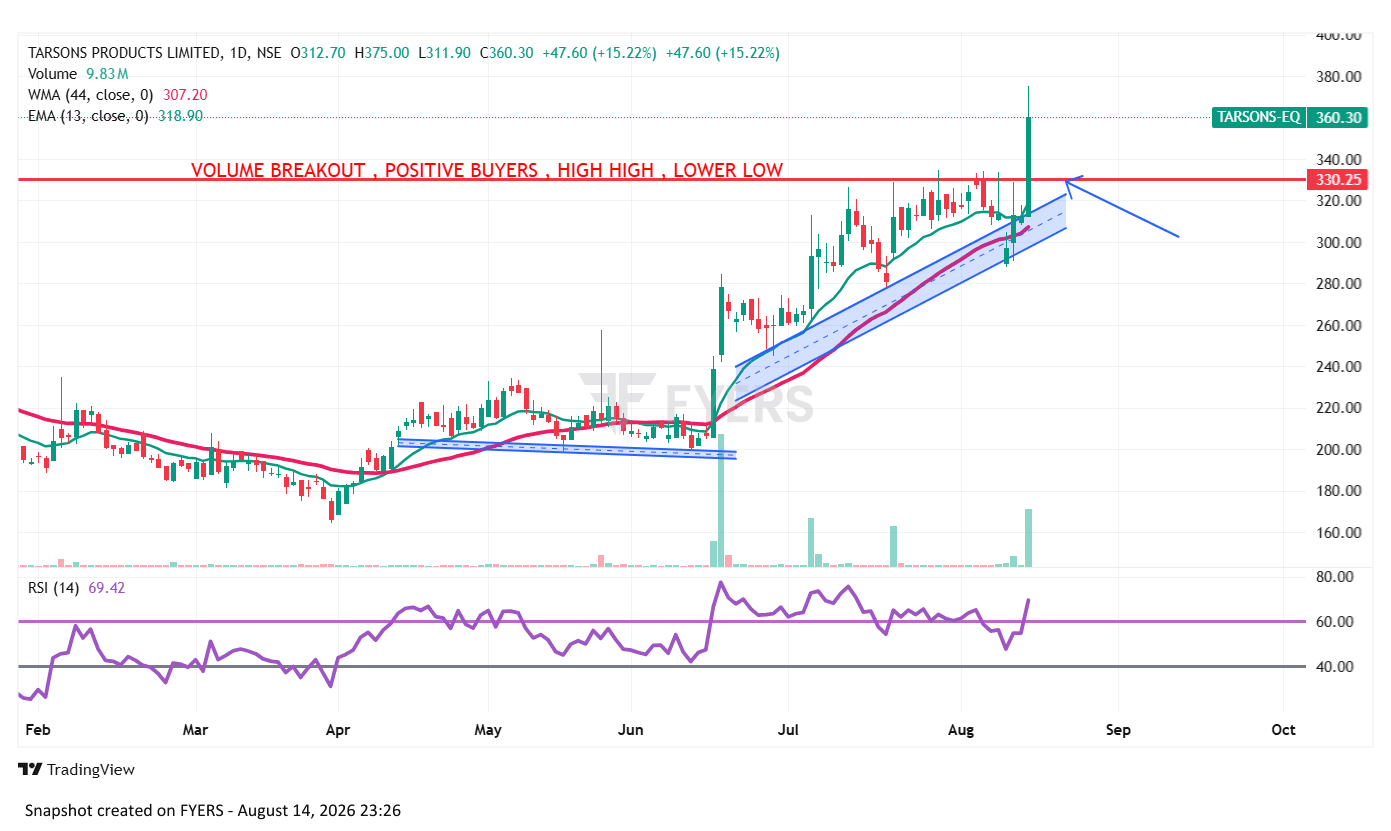This screenshot has width=1391, height=831.
Task: Click the Mar label on time axis
Action: 195,730
